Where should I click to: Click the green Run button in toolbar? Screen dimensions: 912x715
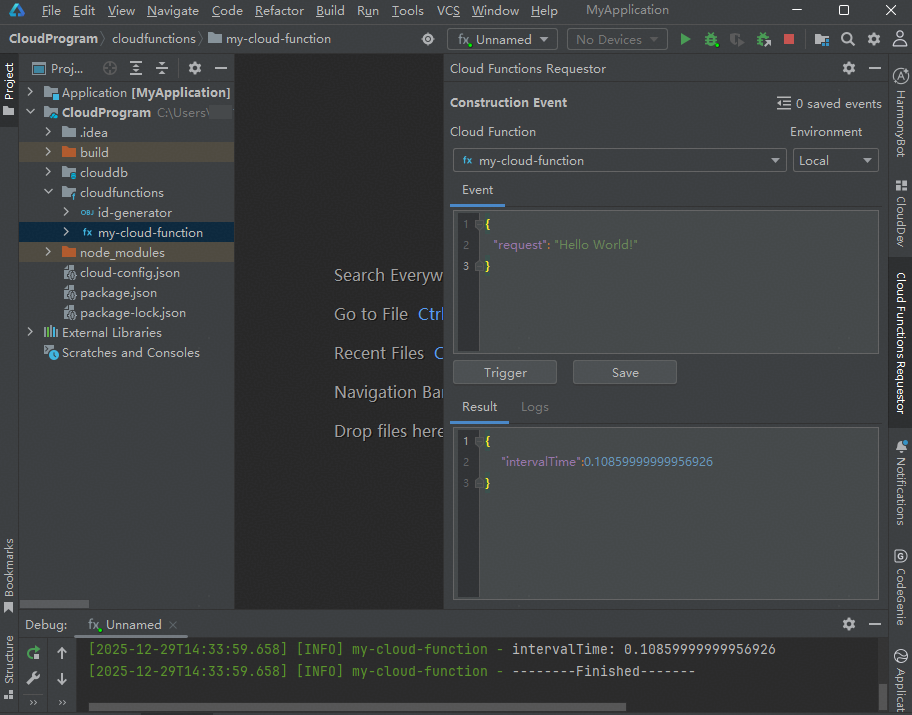pos(685,40)
